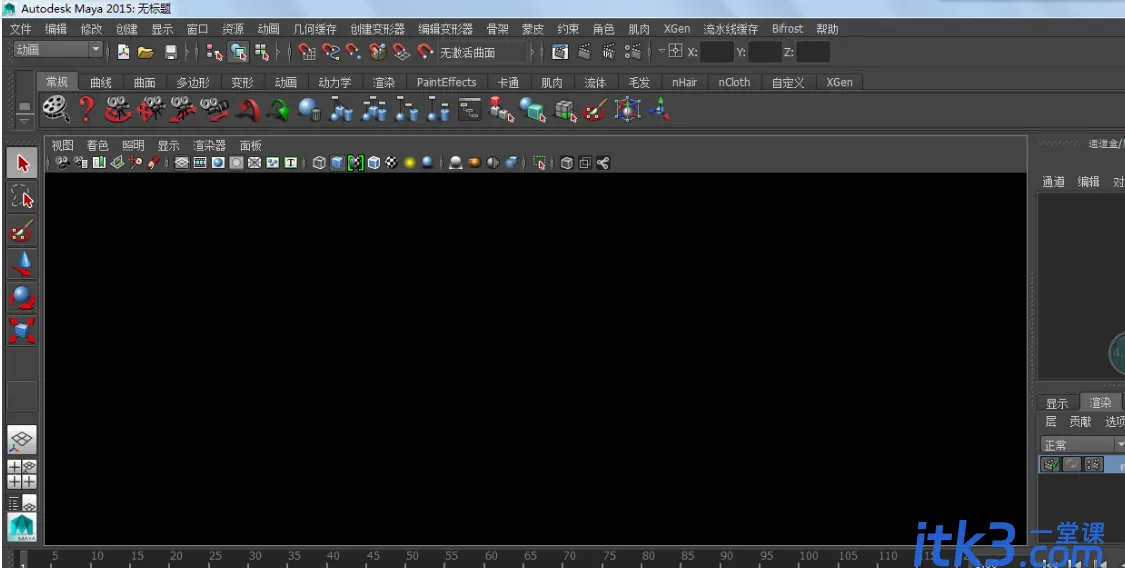Open the 骨架 menu

tap(497, 29)
